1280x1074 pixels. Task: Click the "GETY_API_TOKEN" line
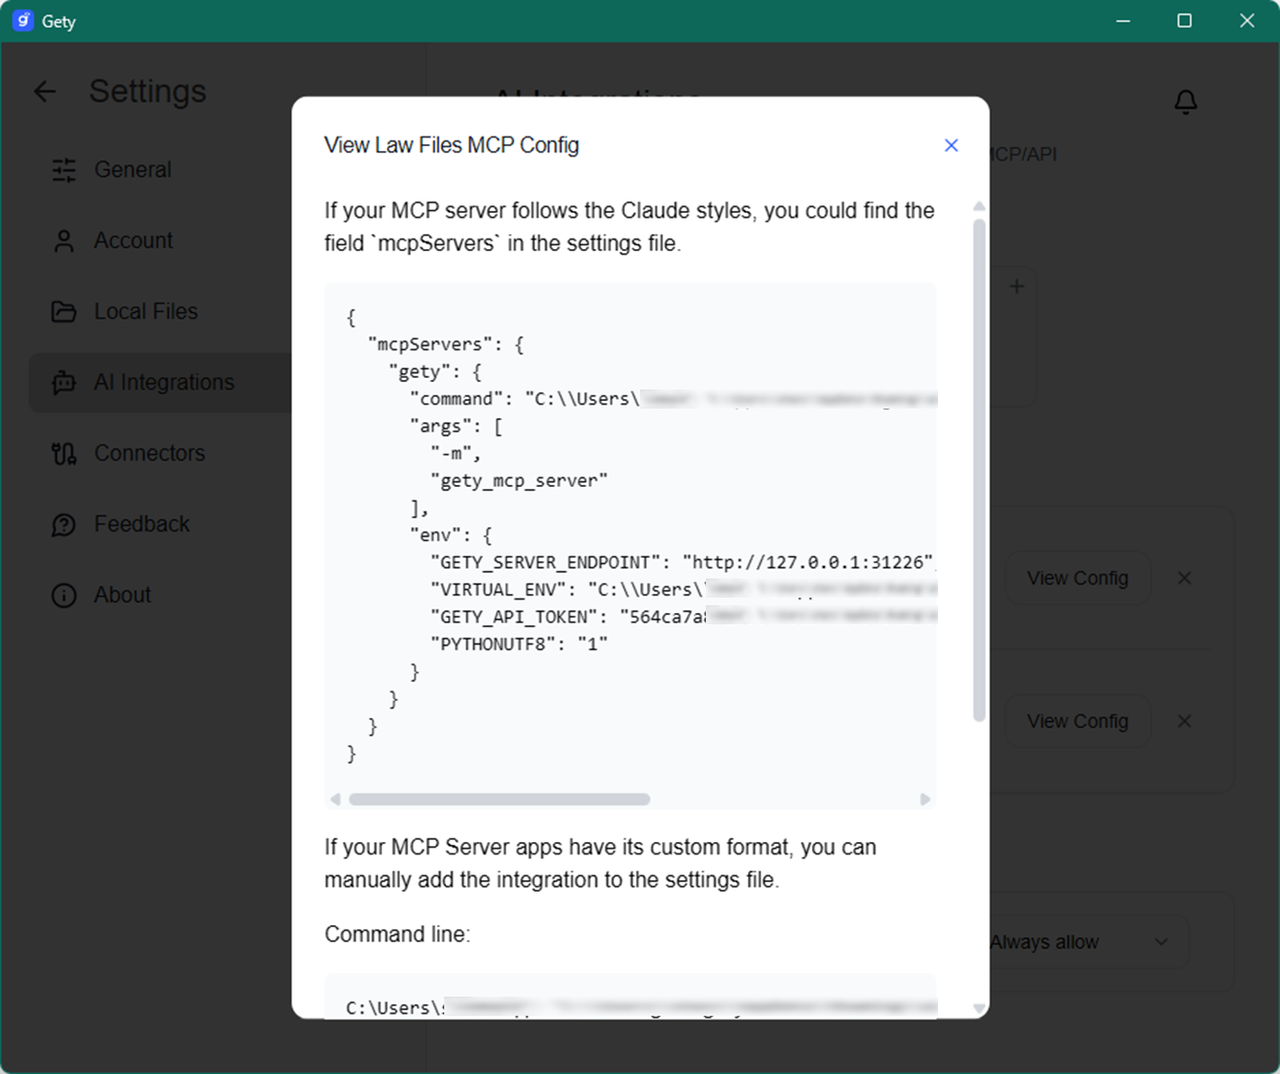click(x=684, y=618)
